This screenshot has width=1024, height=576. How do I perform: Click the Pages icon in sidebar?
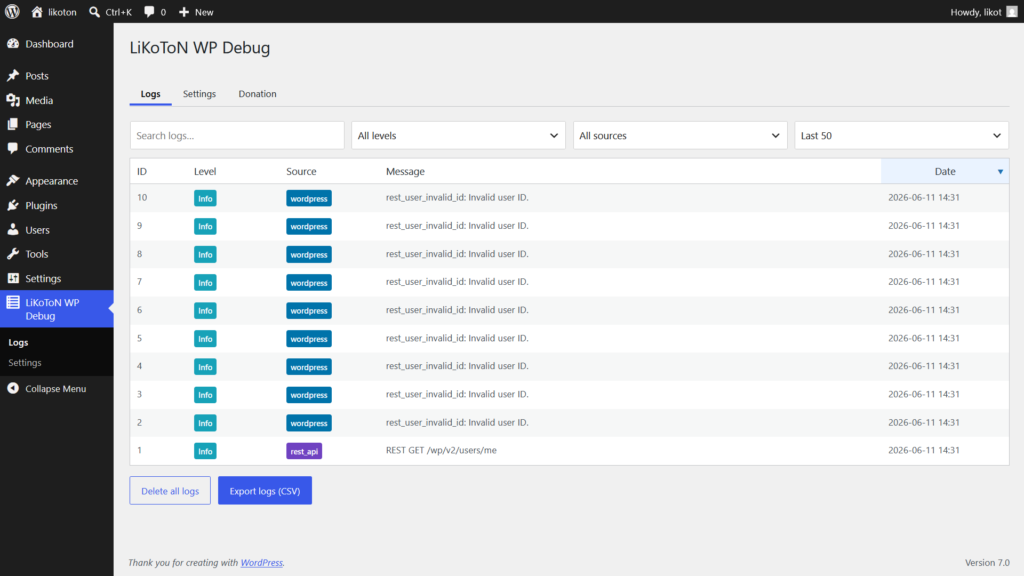coord(13,124)
